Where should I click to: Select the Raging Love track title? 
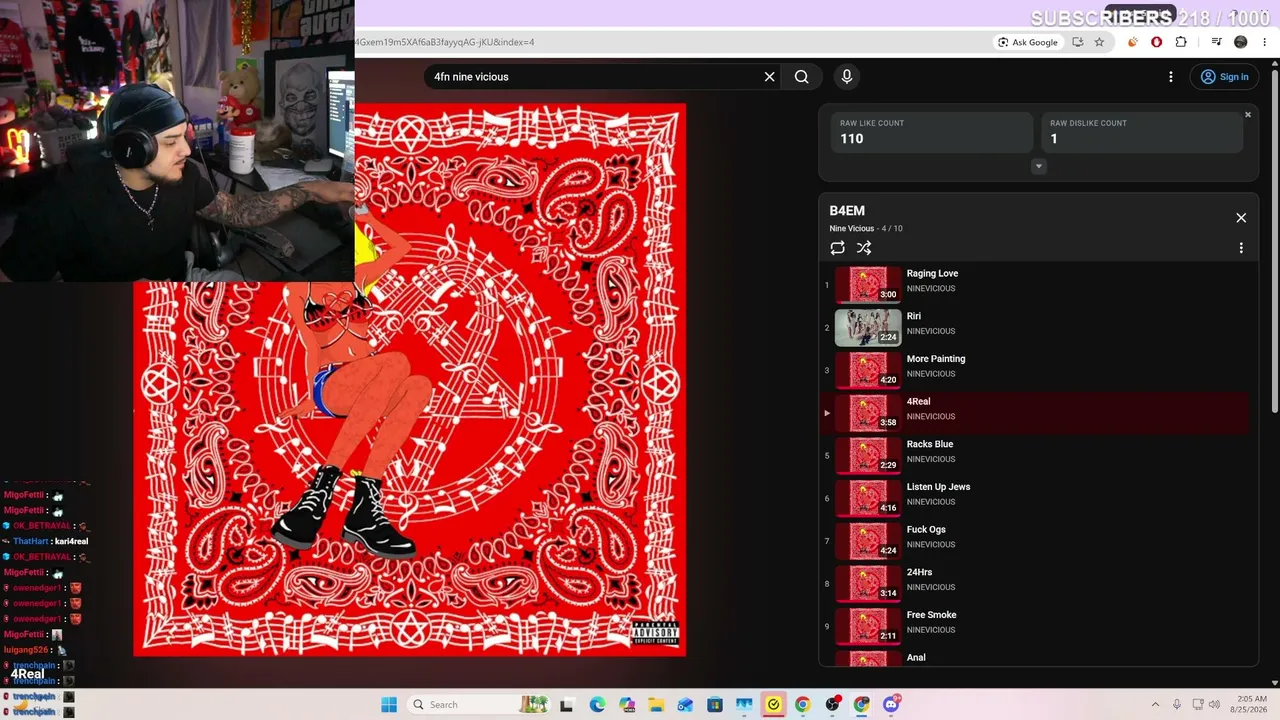[x=932, y=273]
